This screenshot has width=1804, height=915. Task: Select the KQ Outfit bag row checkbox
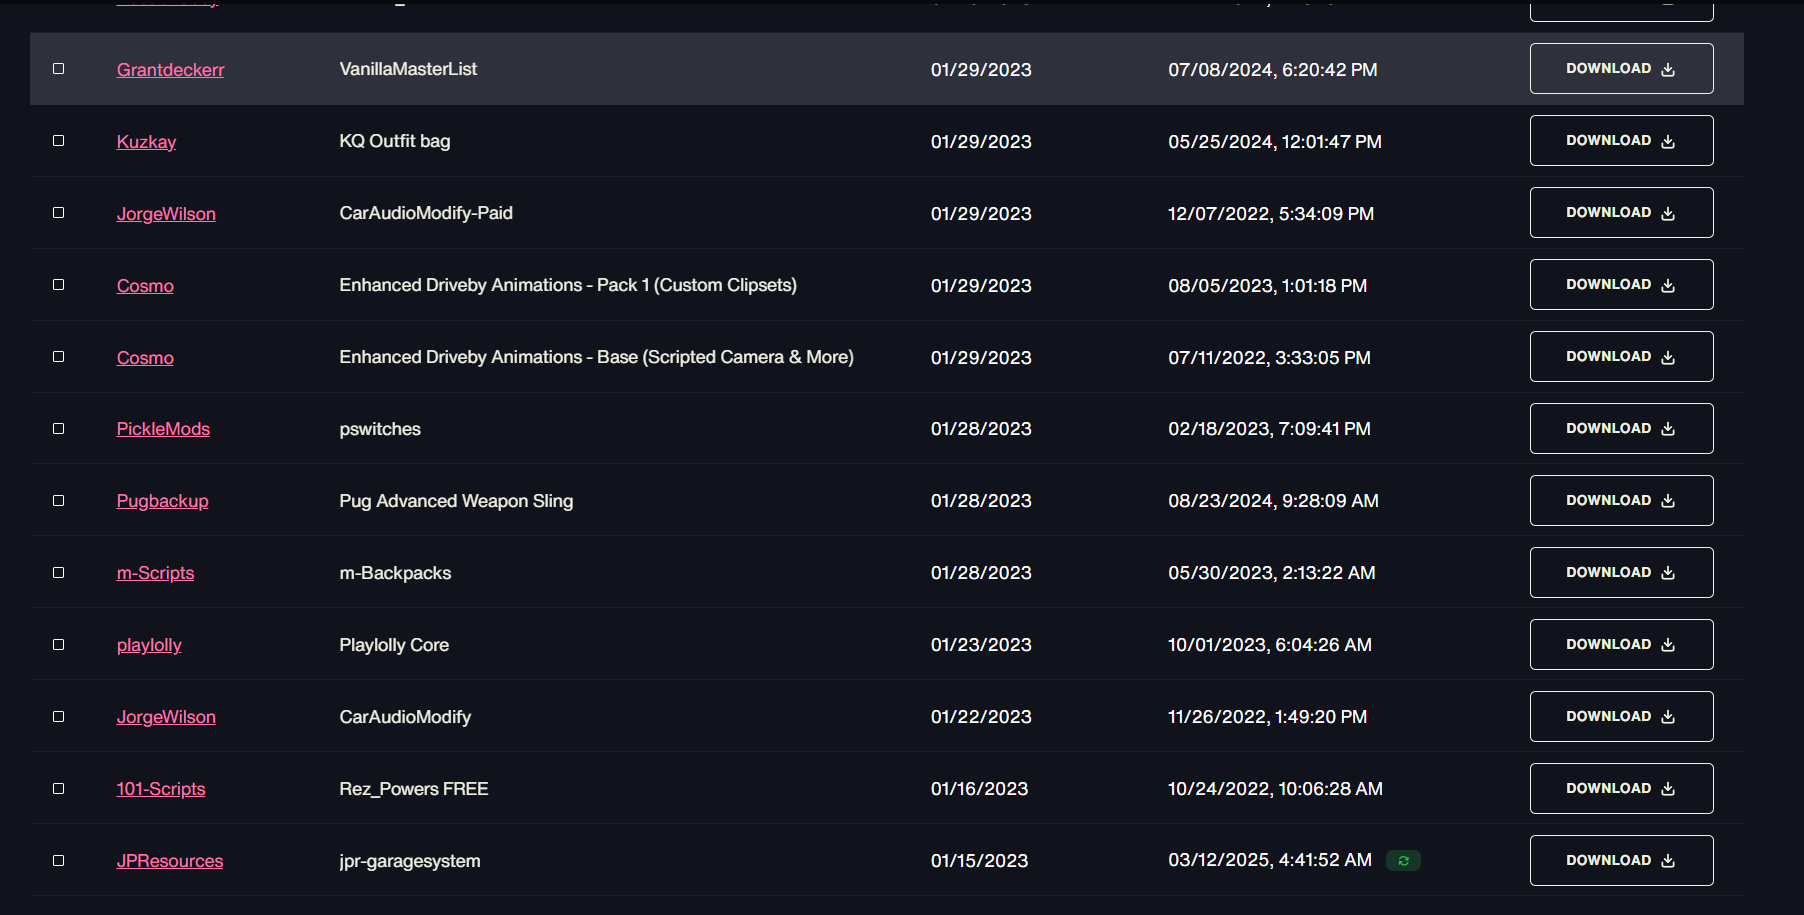[59, 141]
